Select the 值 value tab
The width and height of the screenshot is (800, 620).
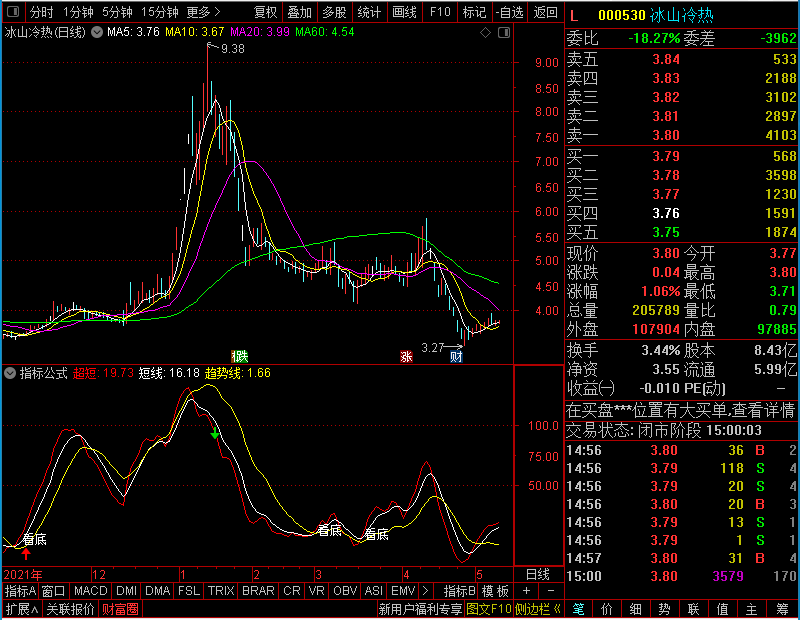722,609
